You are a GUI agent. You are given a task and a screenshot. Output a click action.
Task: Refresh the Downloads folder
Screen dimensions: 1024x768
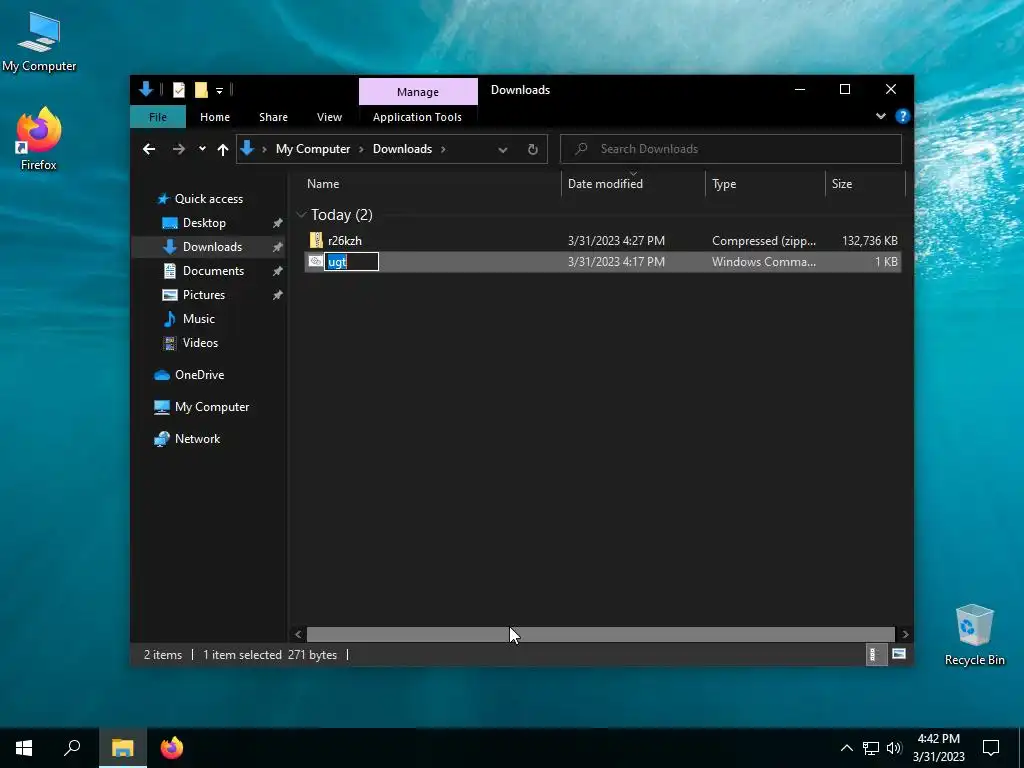tap(533, 150)
